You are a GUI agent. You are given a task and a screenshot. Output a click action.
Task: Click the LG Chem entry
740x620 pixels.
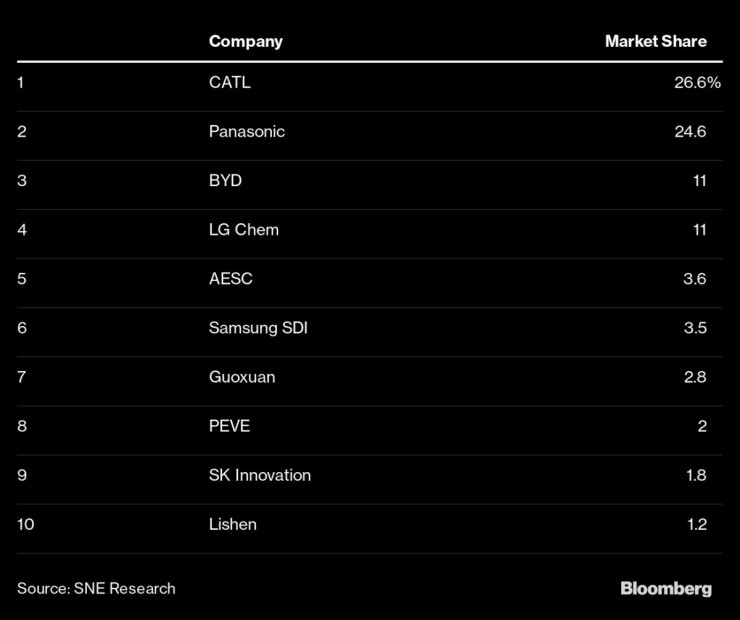pyautogui.click(x=243, y=230)
